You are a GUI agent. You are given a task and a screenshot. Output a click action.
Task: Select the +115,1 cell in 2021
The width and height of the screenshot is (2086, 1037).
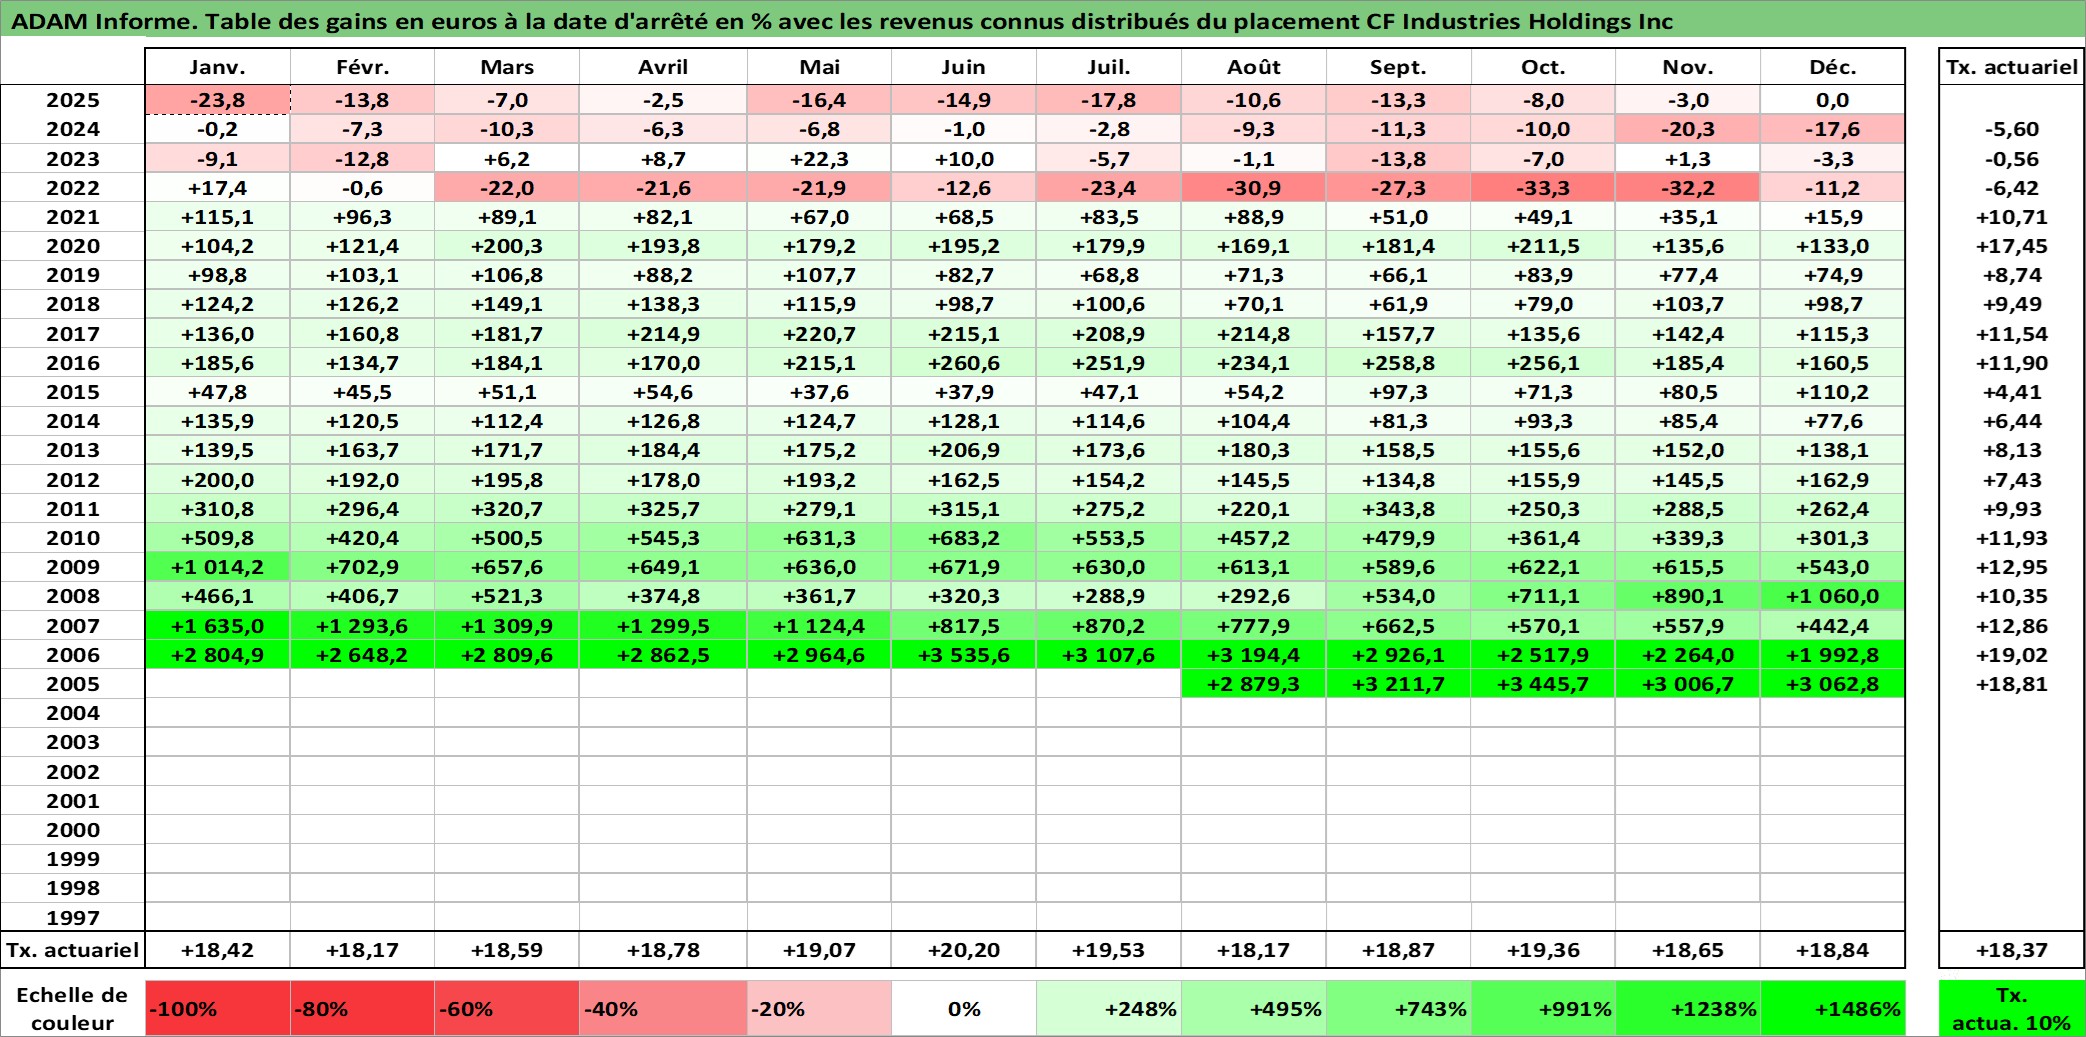pos(217,217)
